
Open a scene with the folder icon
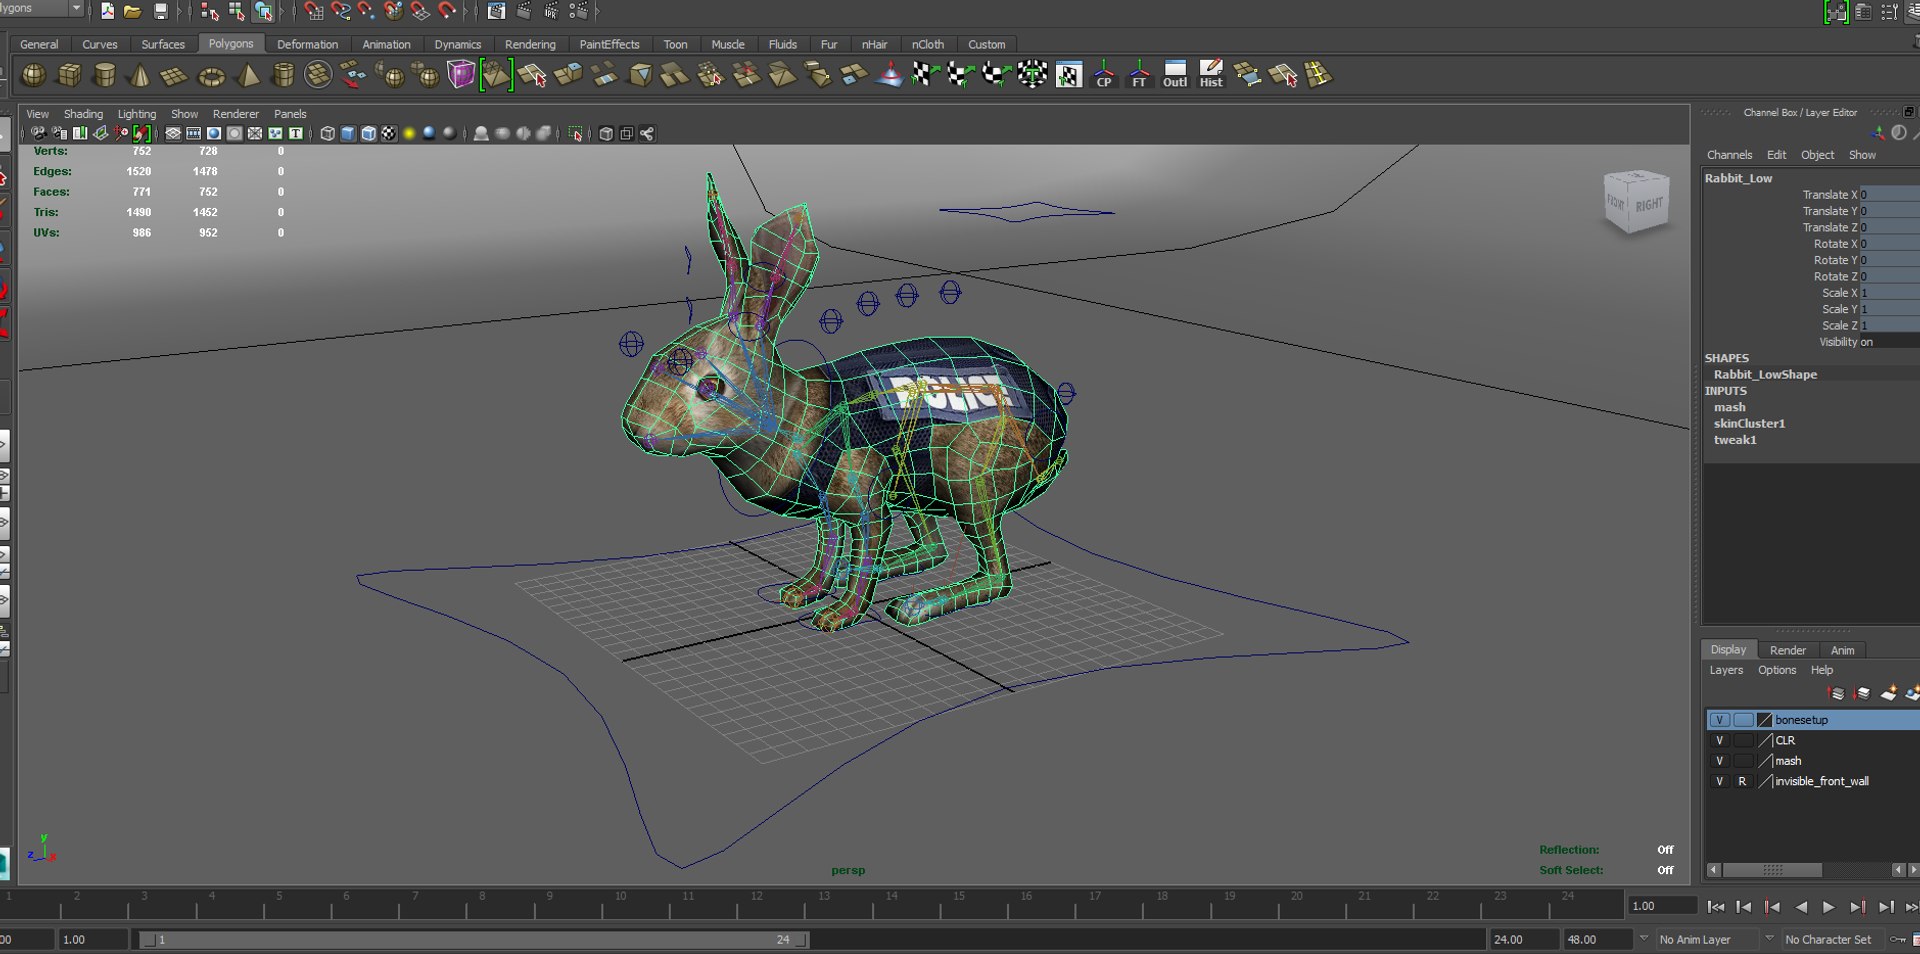point(132,11)
